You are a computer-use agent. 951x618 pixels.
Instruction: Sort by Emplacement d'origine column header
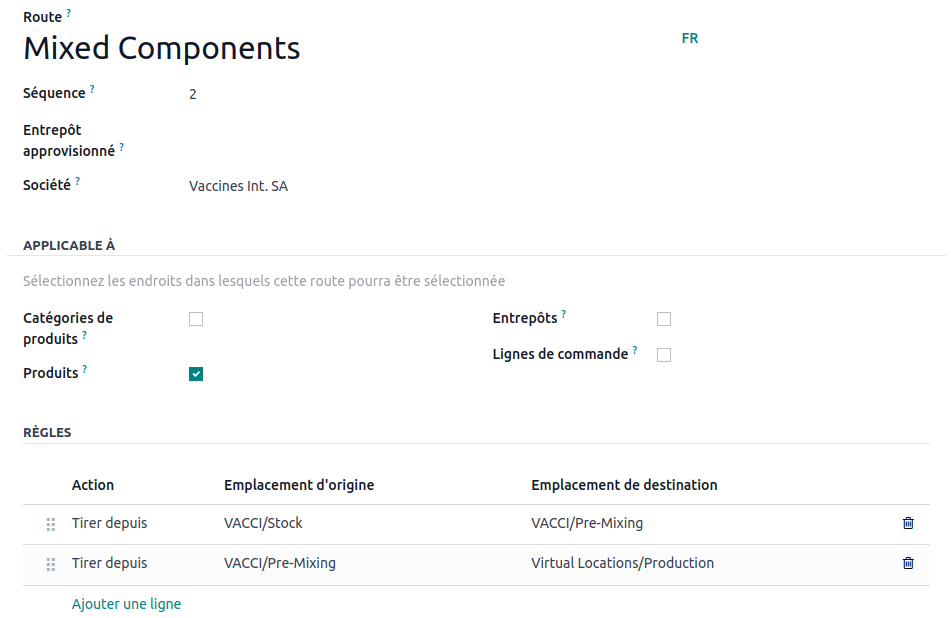click(x=299, y=485)
